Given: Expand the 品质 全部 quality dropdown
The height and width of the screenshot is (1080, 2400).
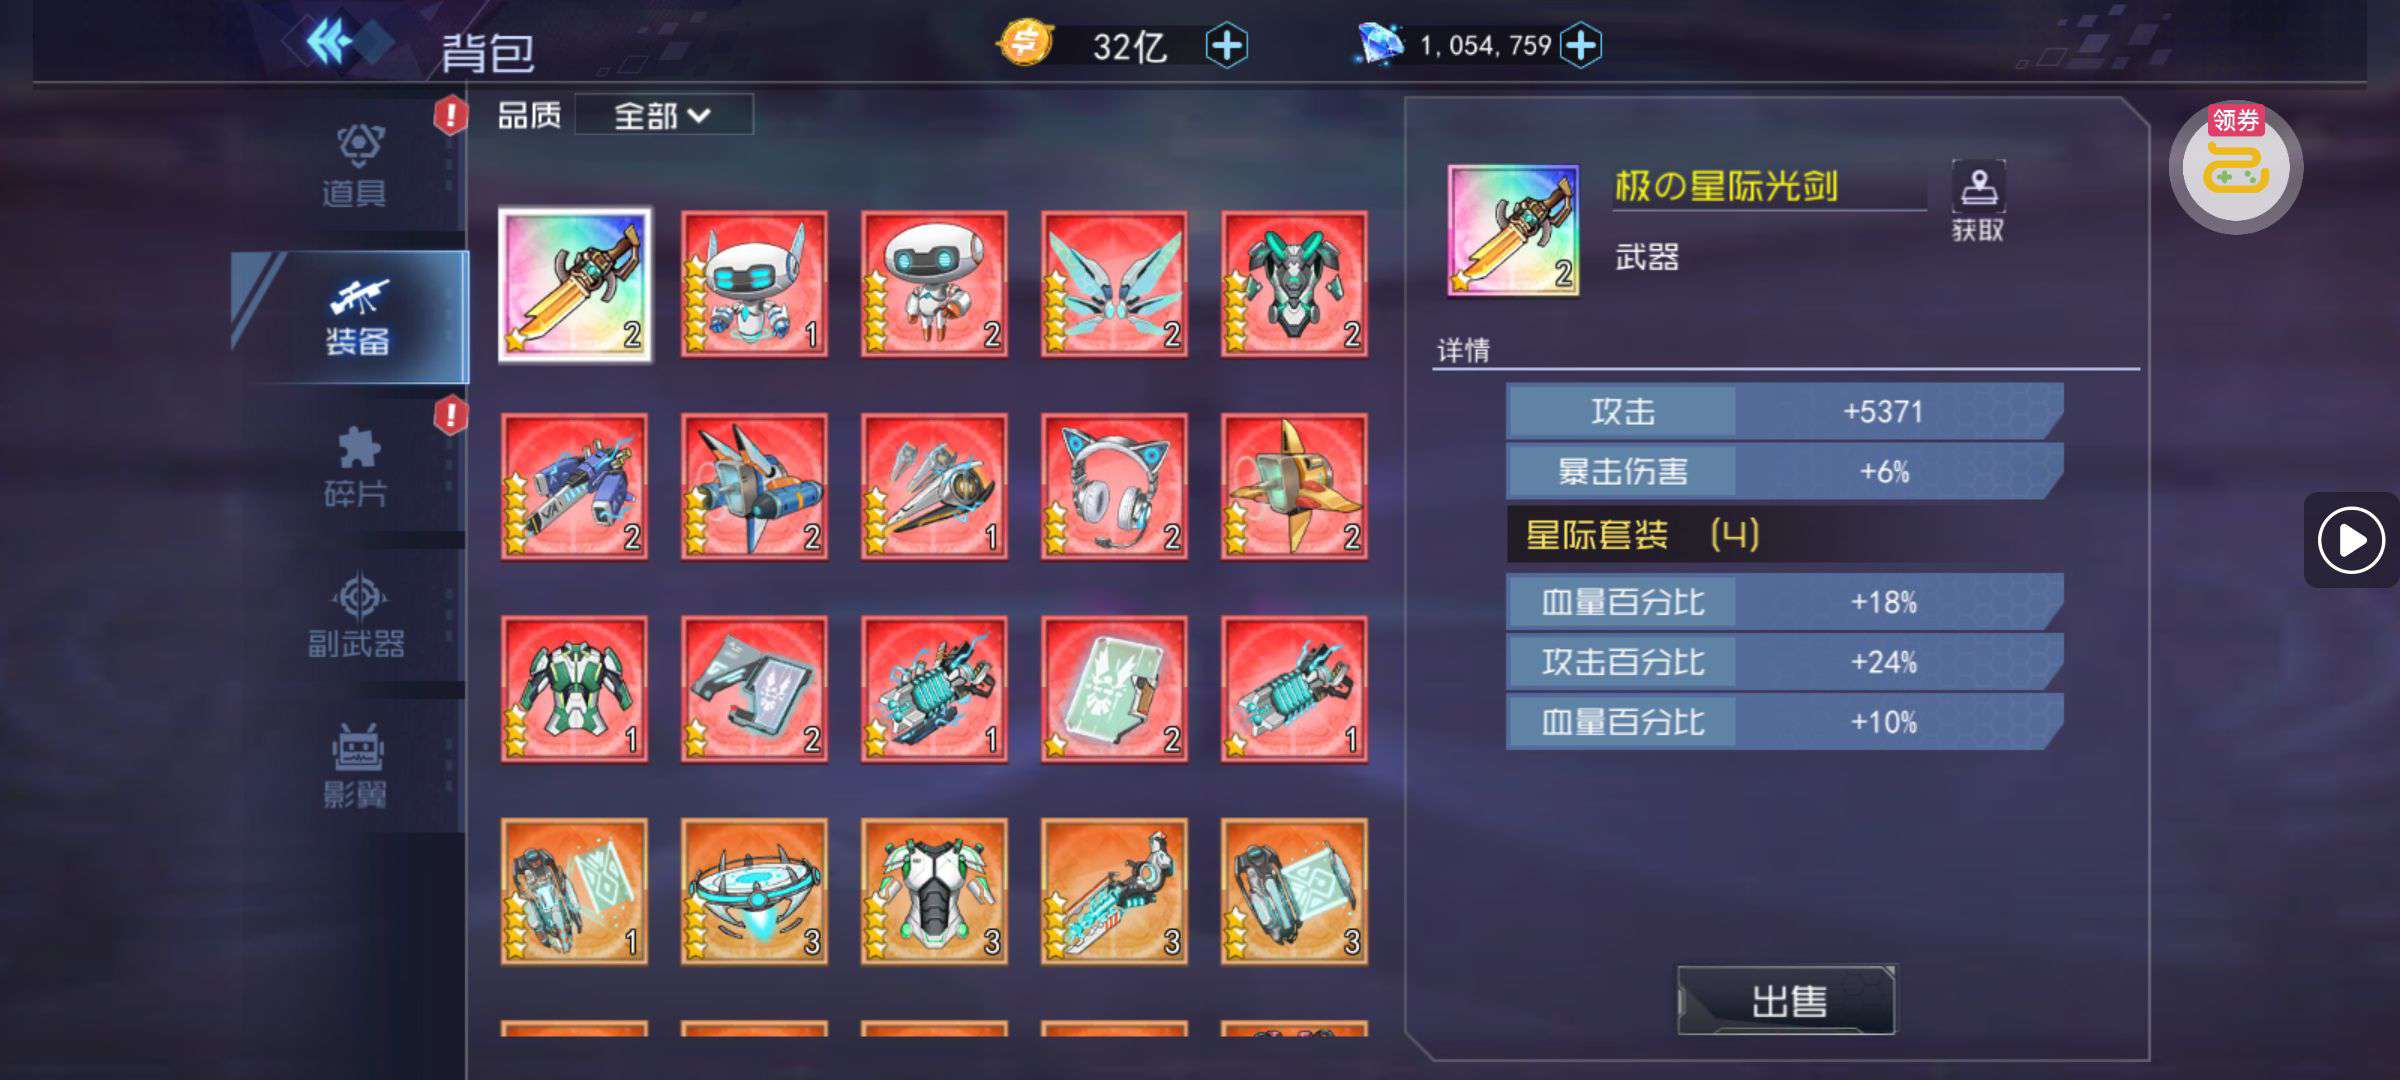Looking at the screenshot, I should [663, 116].
